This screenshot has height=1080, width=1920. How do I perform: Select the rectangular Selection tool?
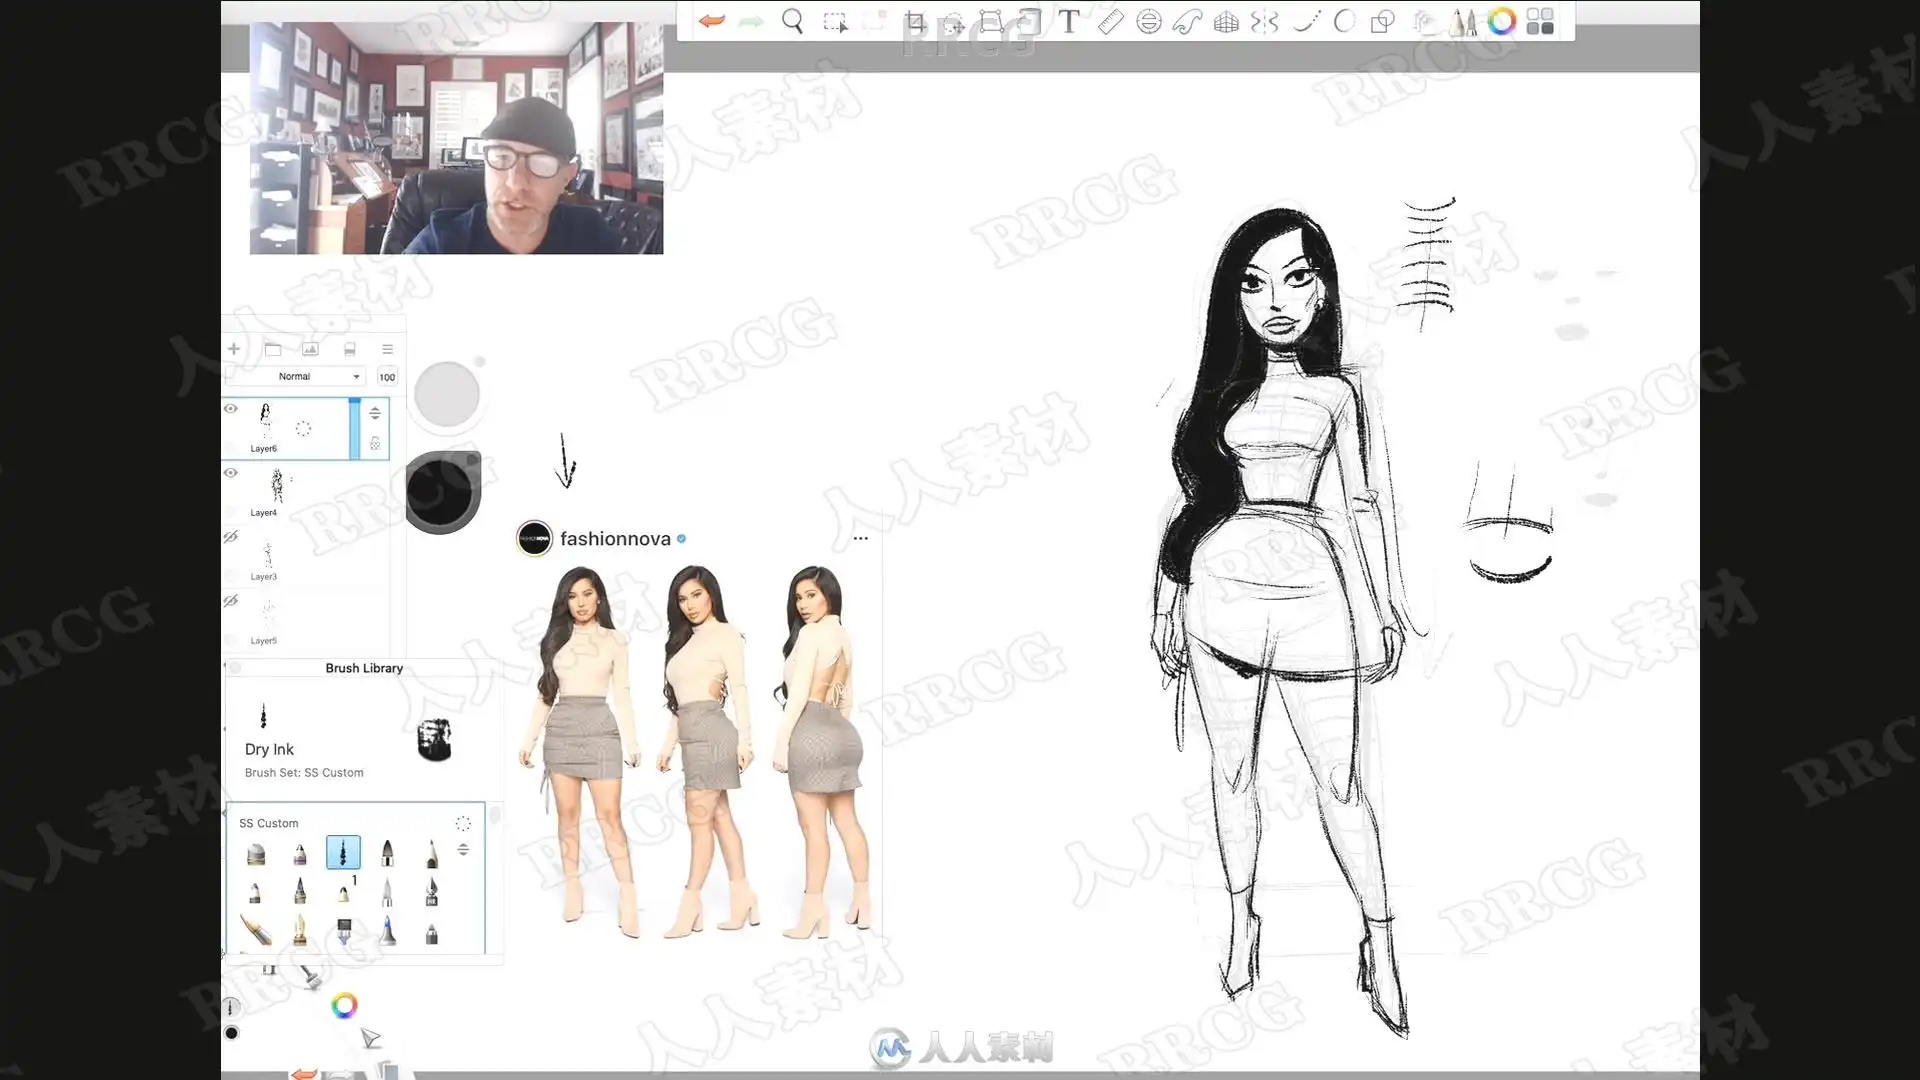(x=834, y=21)
